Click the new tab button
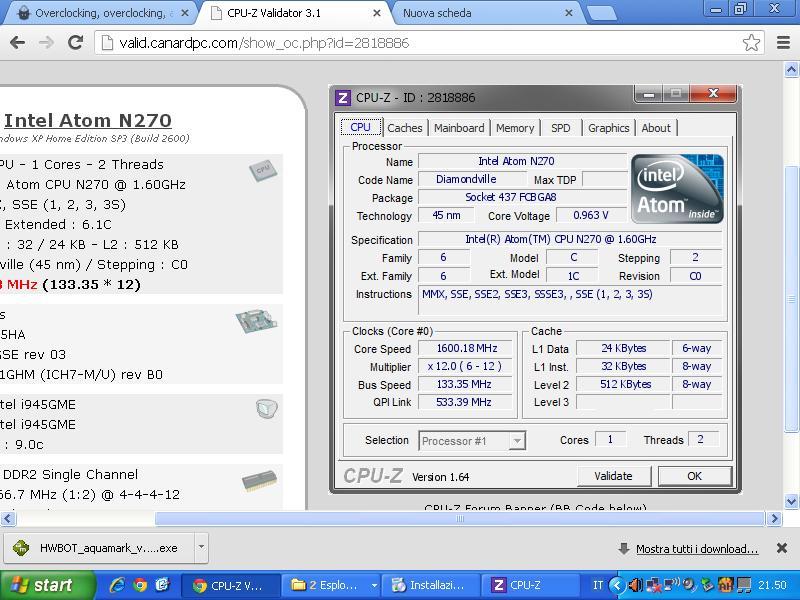Image resolution: width=800 pixels, height=600 pixels. (x=601, y=13)
